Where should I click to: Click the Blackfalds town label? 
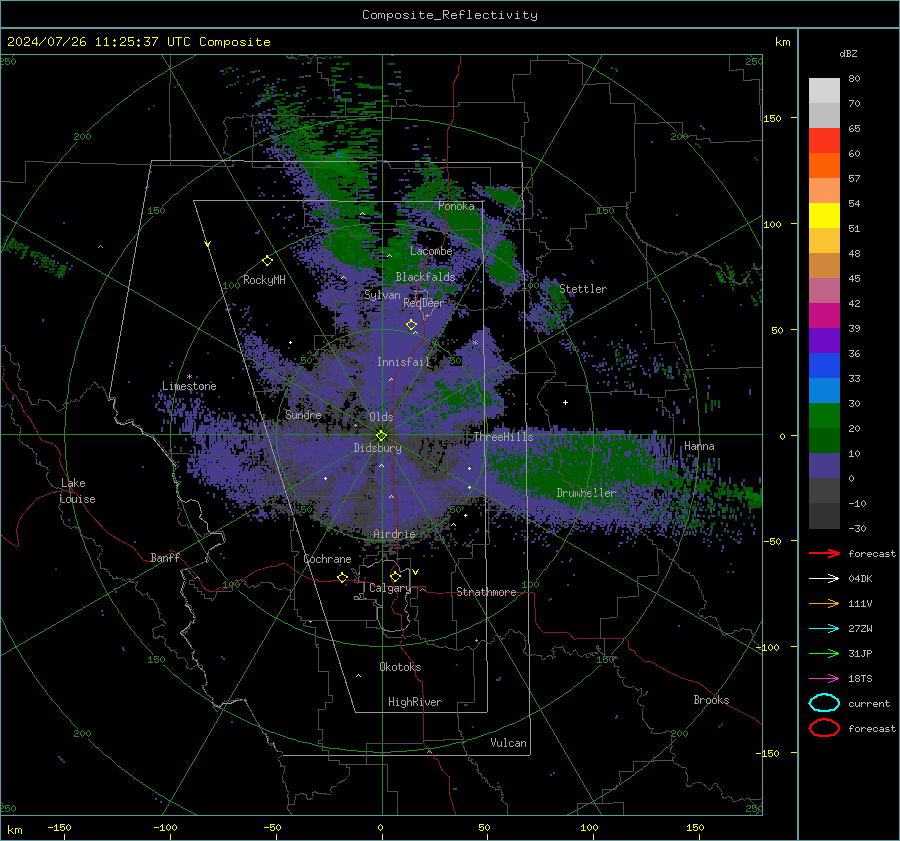[x=425, y=277]
